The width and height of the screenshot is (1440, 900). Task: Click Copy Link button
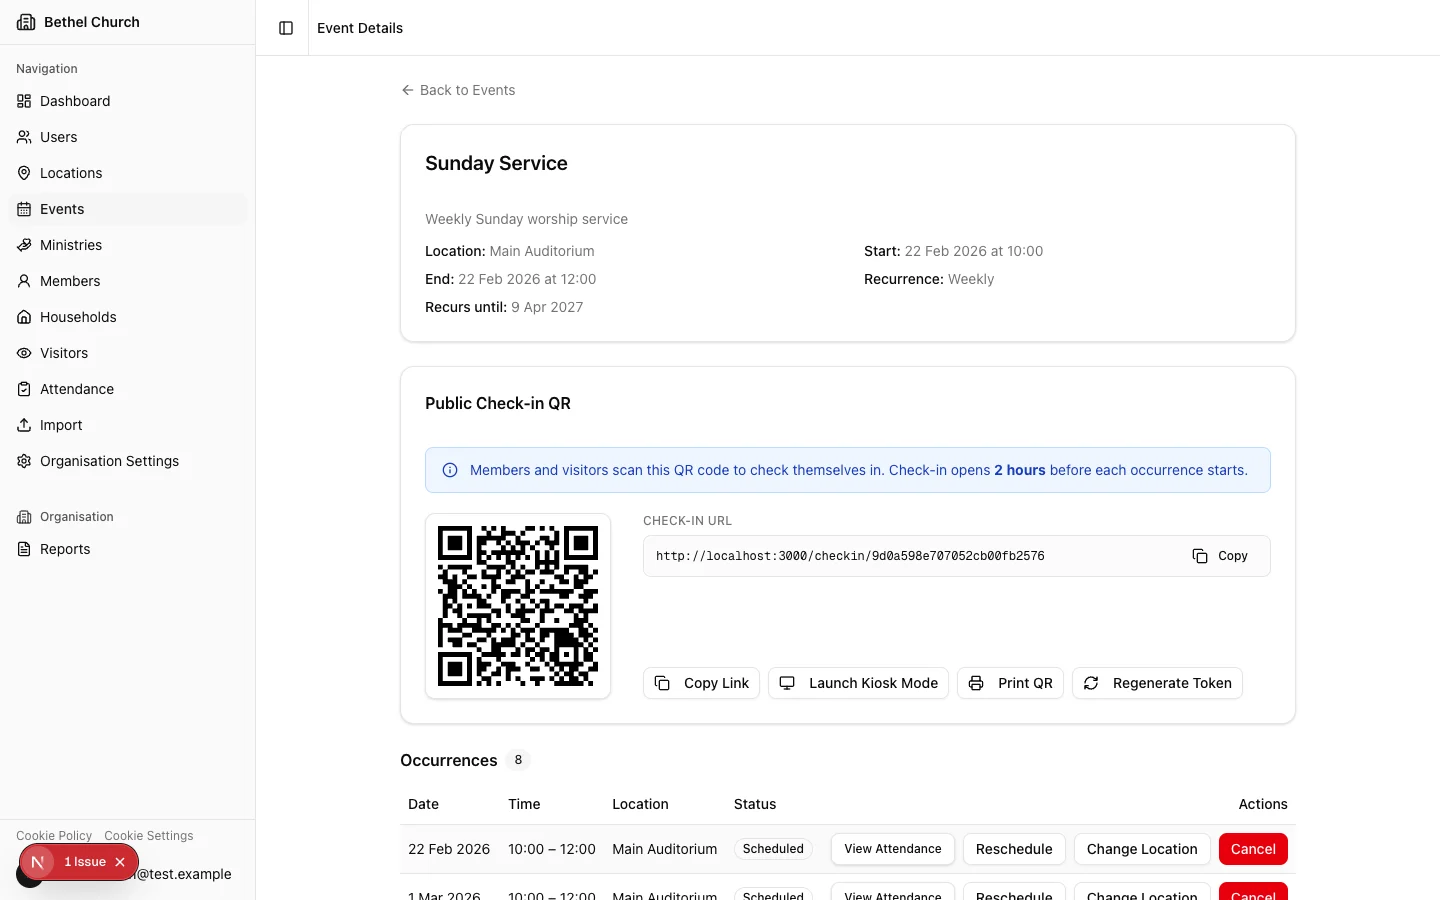pos(701,683)
